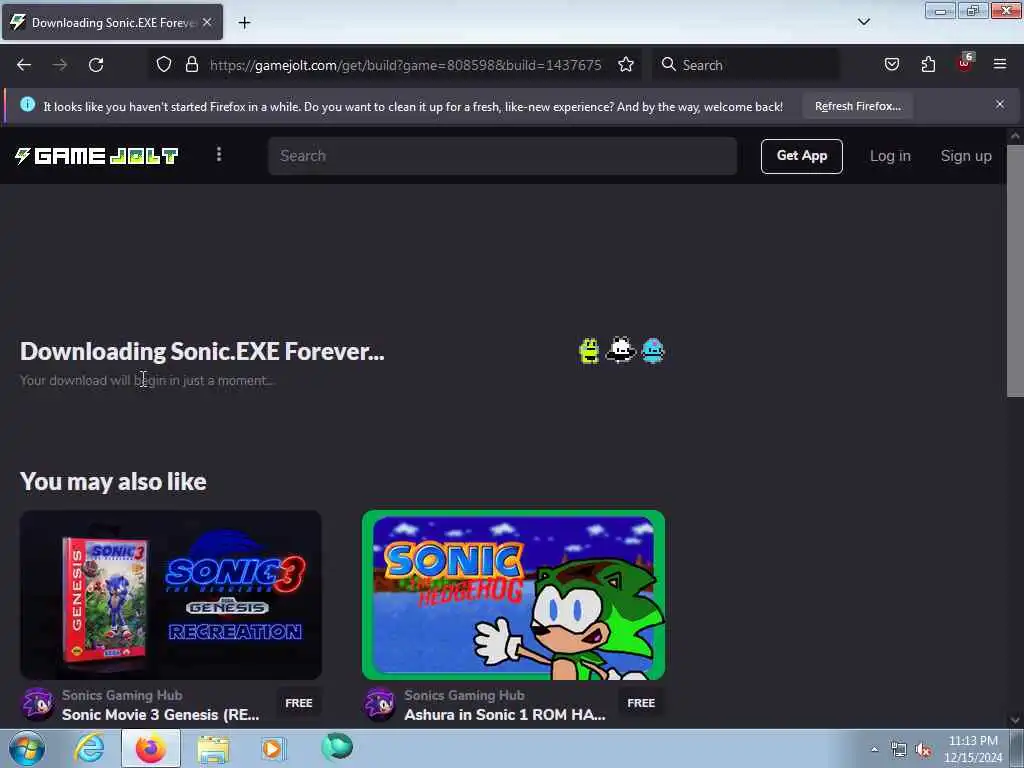Click FREE badge on Ashura card
Image resolution: width=1024 pixels, height=768 pixels.
[641, 703]
